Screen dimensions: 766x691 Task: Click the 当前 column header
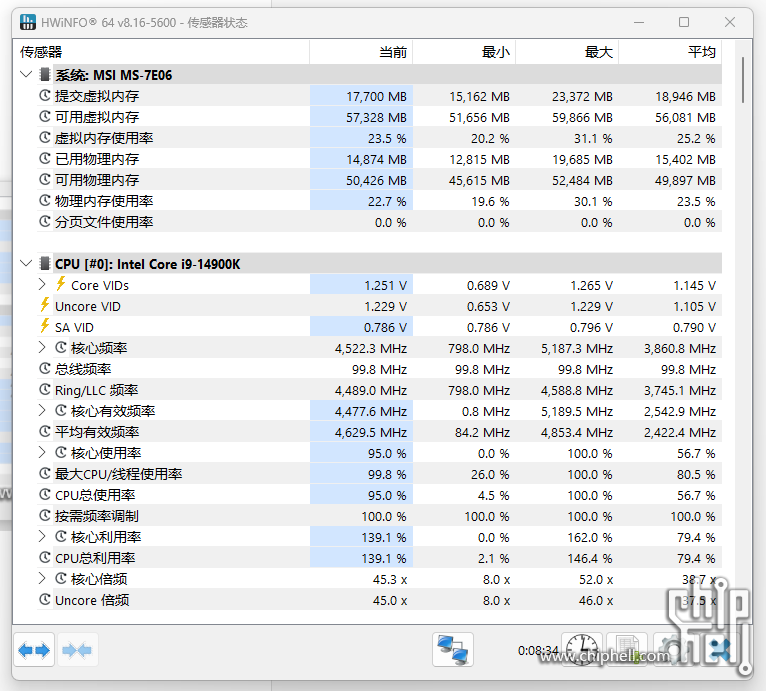(x=362, y=52)
